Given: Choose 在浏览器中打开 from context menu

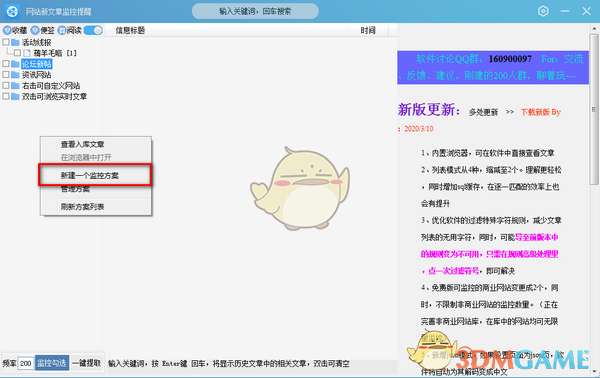Looking at the screenshot, I should (86, 157).
